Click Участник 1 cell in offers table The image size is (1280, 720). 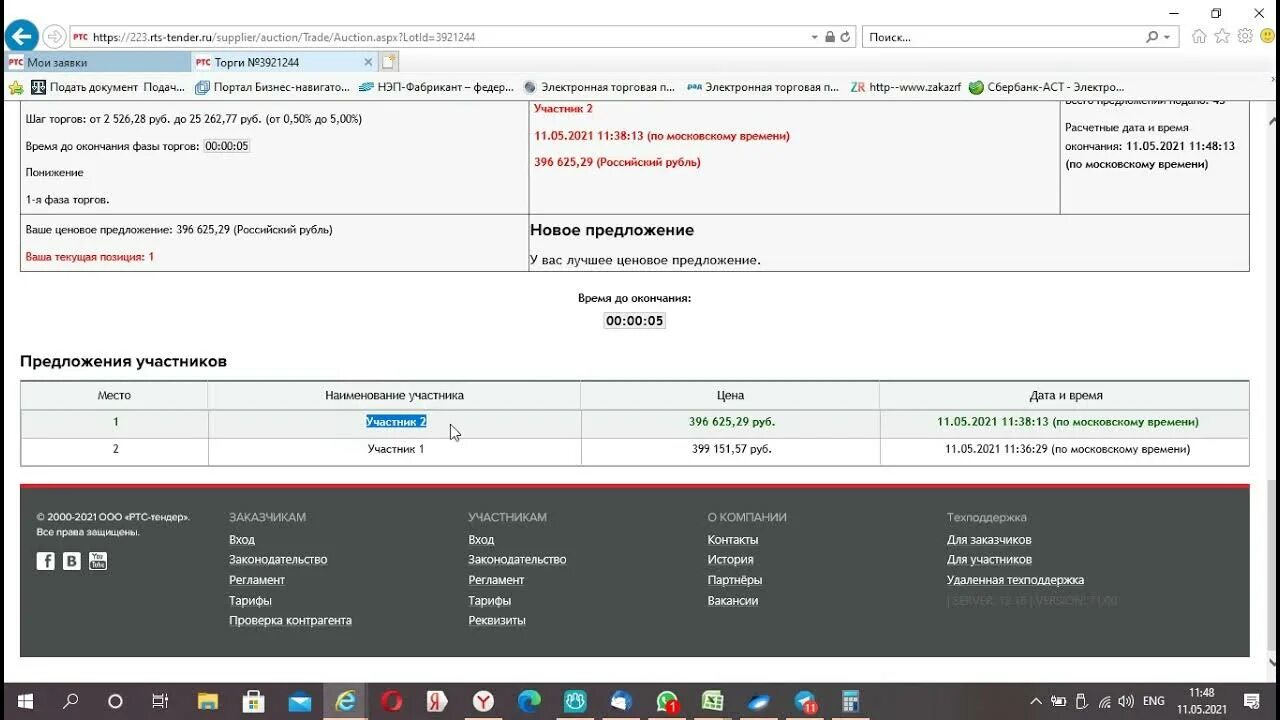coord(396,449)
